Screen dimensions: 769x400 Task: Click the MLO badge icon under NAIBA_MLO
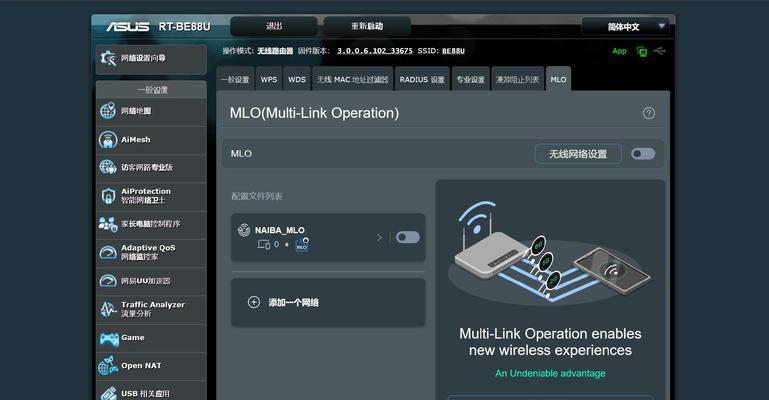(302, 245)
